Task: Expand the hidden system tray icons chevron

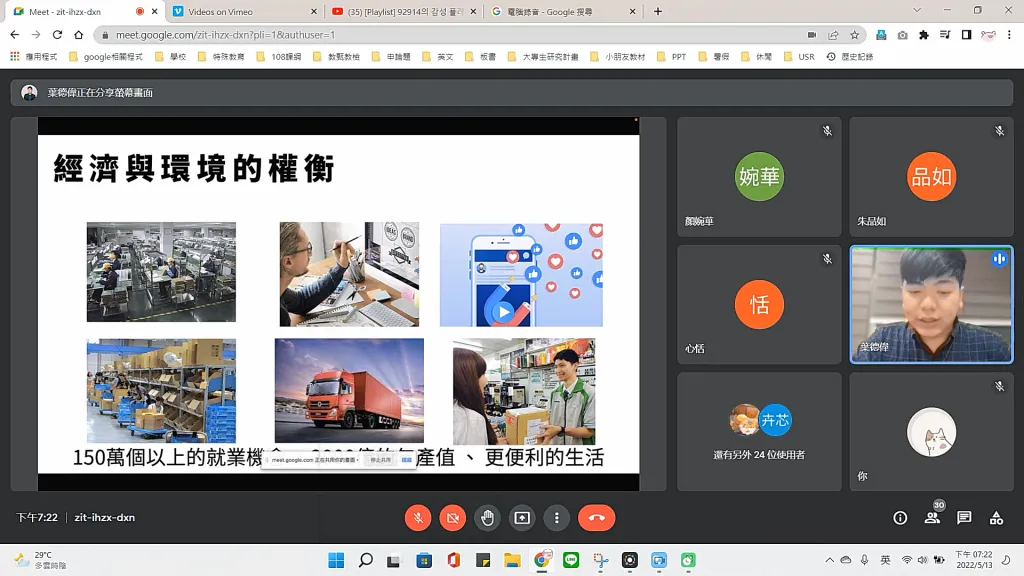Action: coord(829,560)
